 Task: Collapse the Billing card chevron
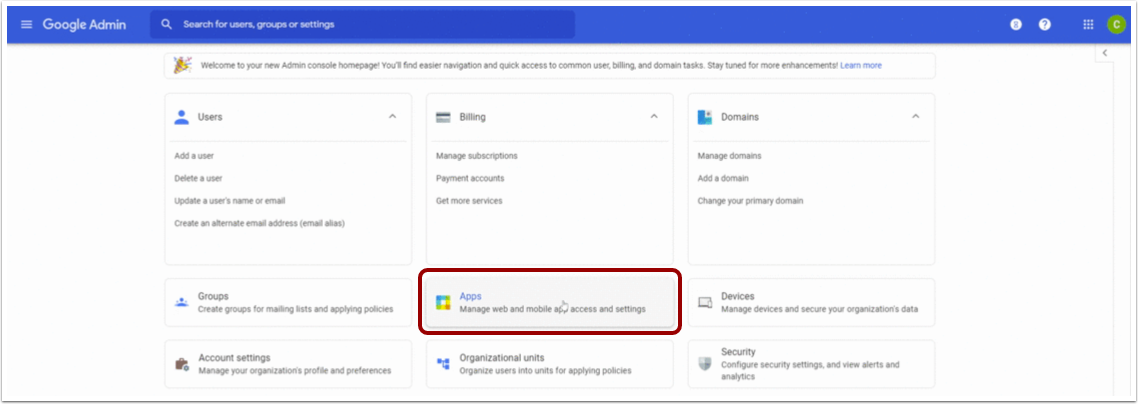[x=654, y=117]
